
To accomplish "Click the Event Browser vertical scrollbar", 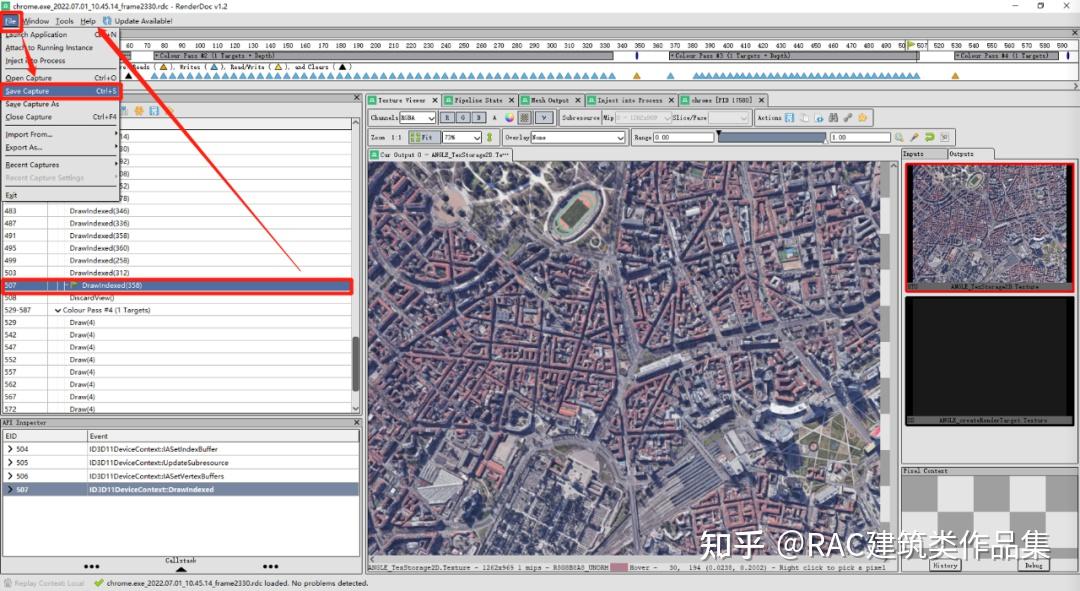I will (x=355, y=364).
